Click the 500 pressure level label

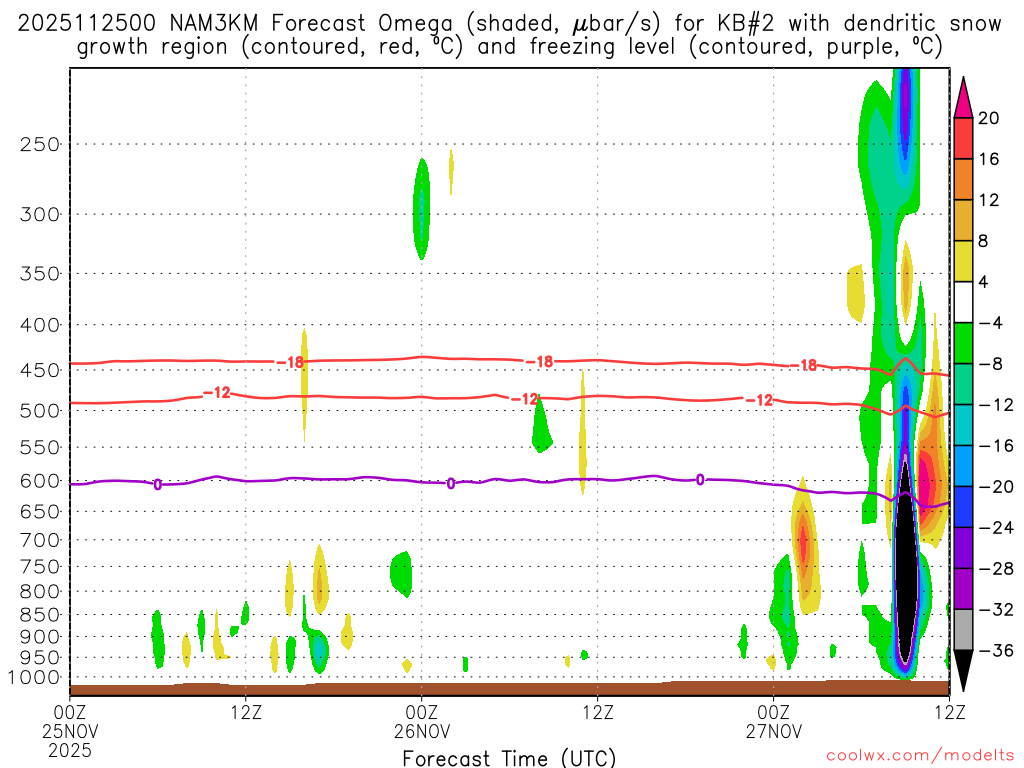pyautogui.click(x=40, y=411)
